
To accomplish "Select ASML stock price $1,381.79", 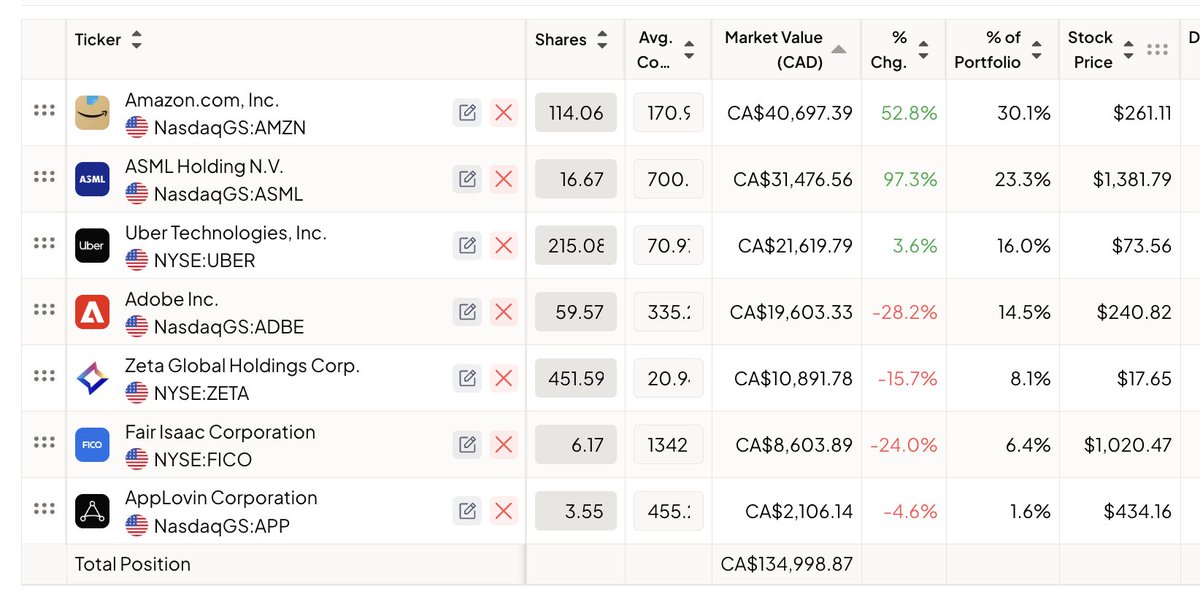I will 1131,179.
